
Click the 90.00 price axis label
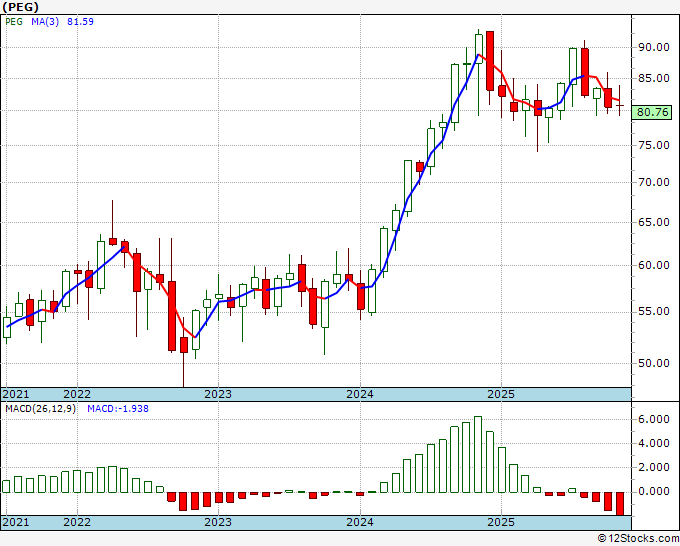(654, 47)
